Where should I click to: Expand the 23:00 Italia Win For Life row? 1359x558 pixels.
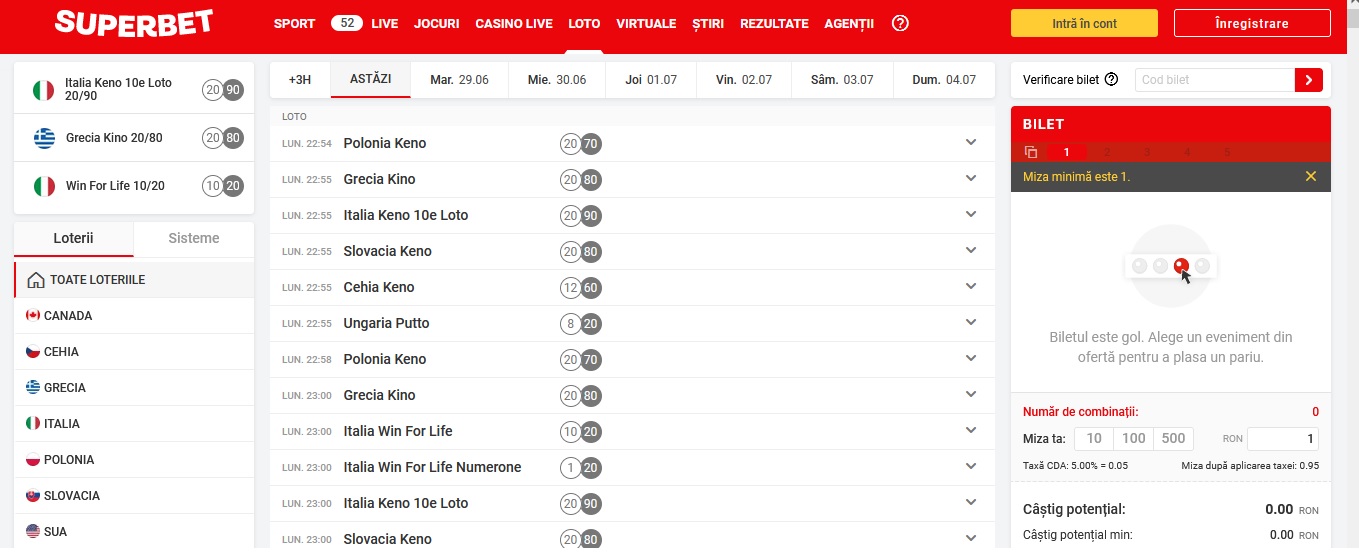pyautogui.click(x=970, y=430)
